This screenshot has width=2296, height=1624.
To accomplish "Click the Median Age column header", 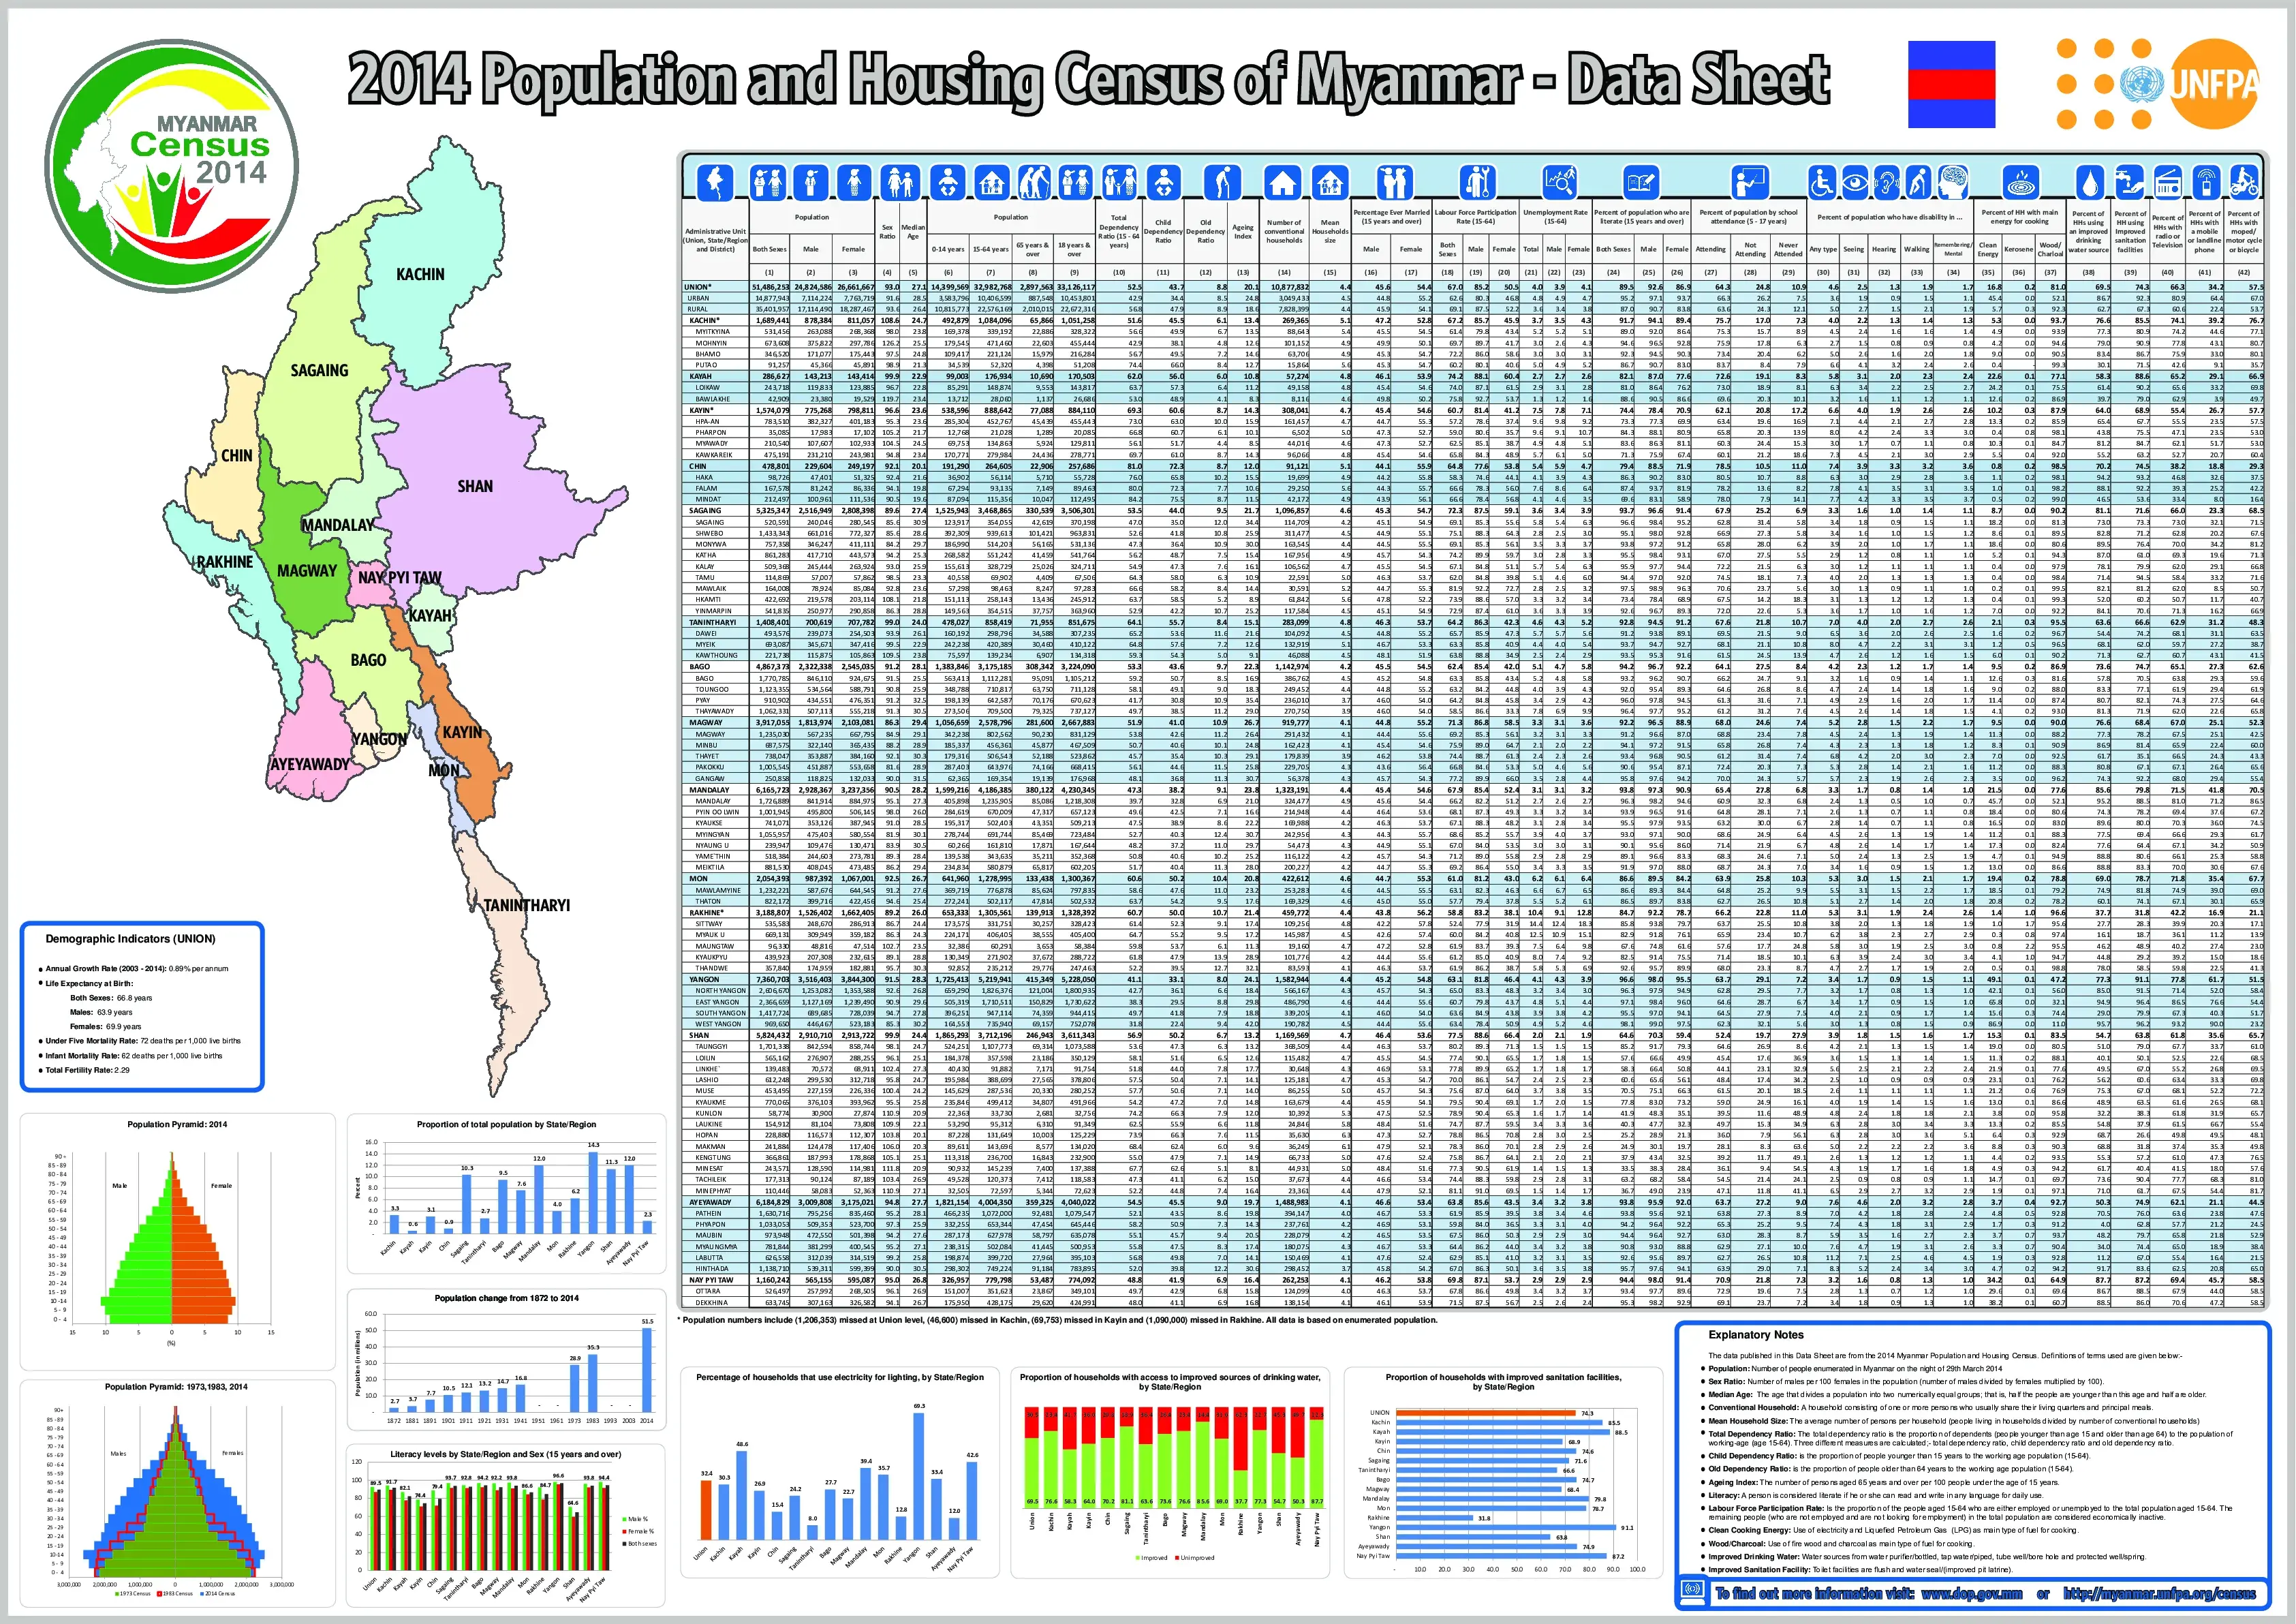I will 913,232.
